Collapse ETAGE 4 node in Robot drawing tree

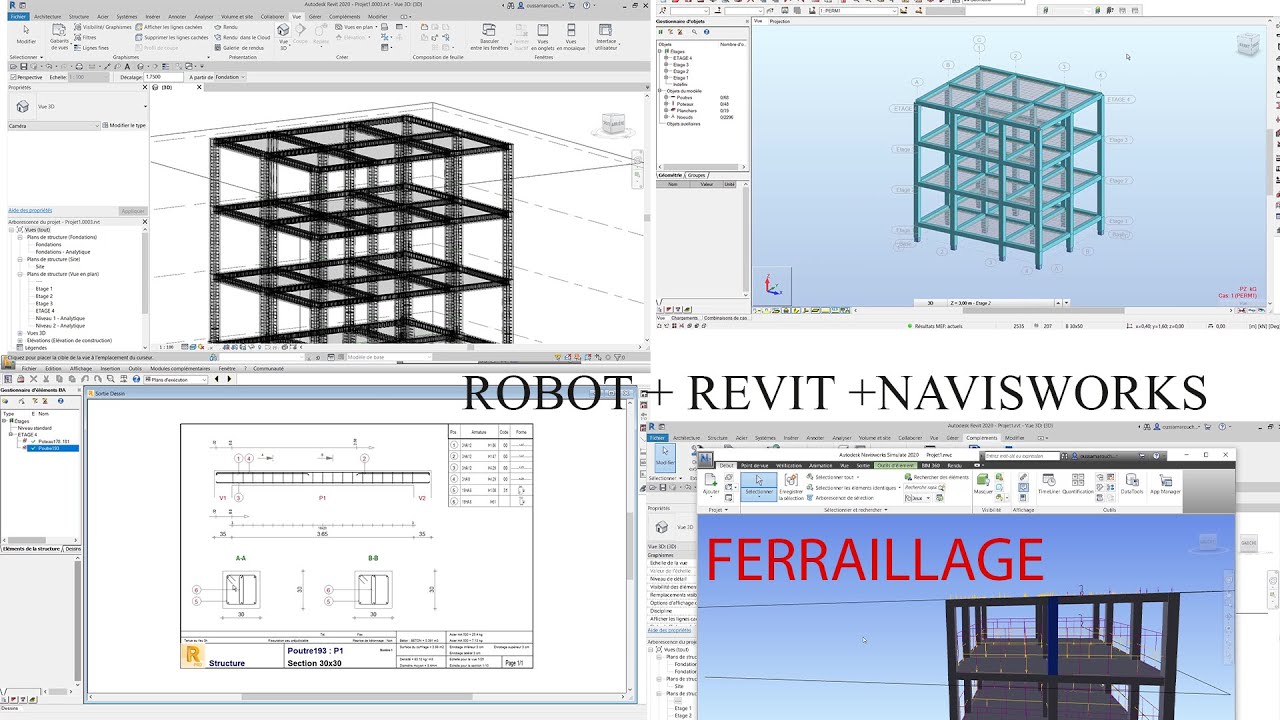pos(9,435)
